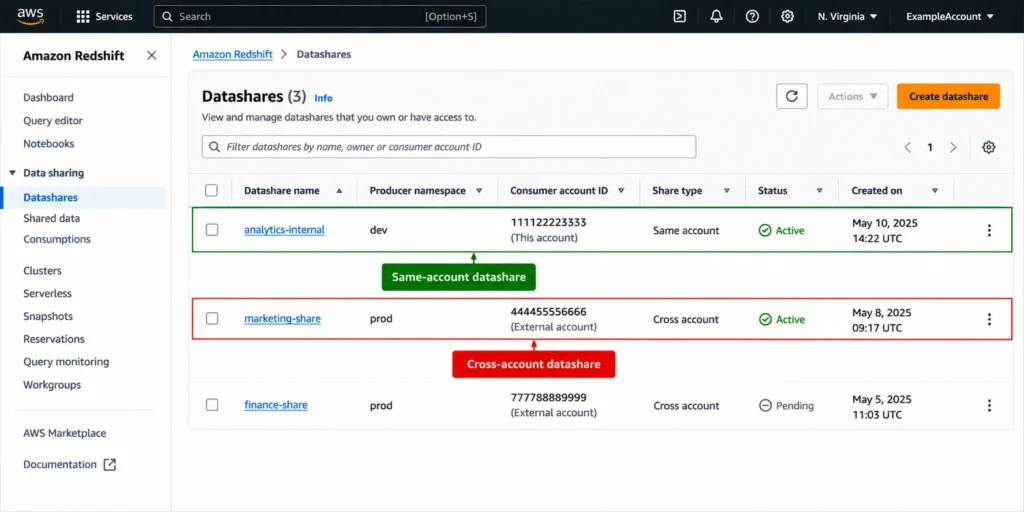The width and height of the screenshot is (1024, 512).
Task: Open the Actions dropdown
Action: tap(853, 96)
